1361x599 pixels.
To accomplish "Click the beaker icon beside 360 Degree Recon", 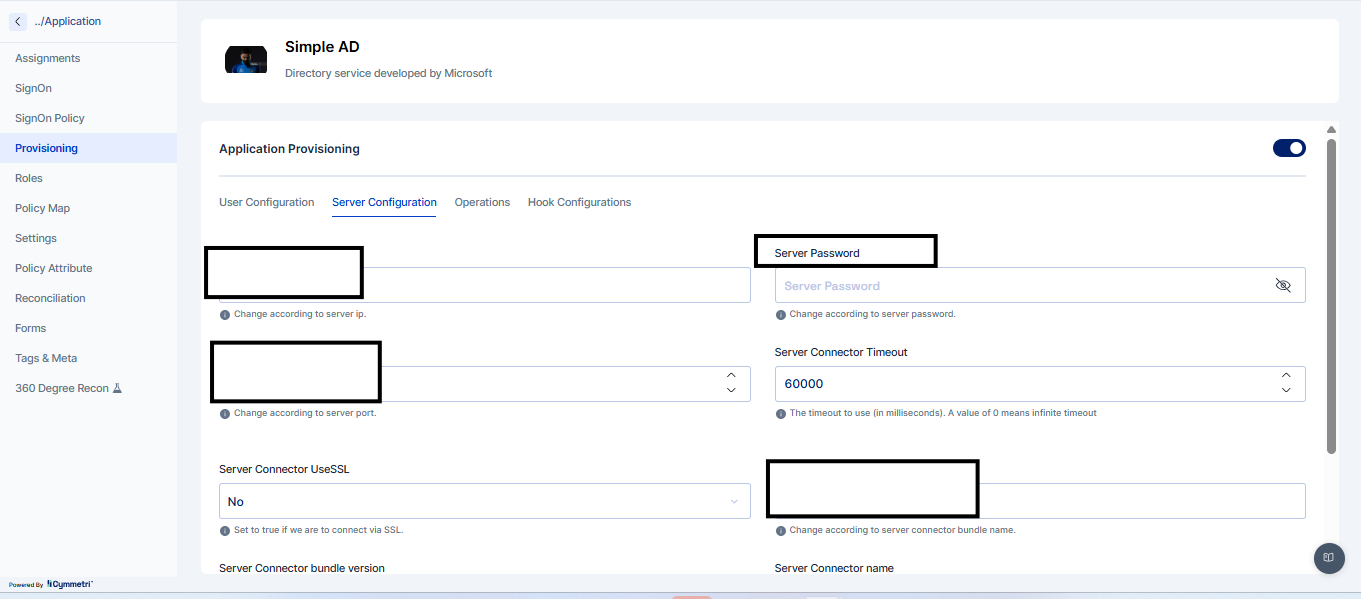I will click(x=117, y=388).
